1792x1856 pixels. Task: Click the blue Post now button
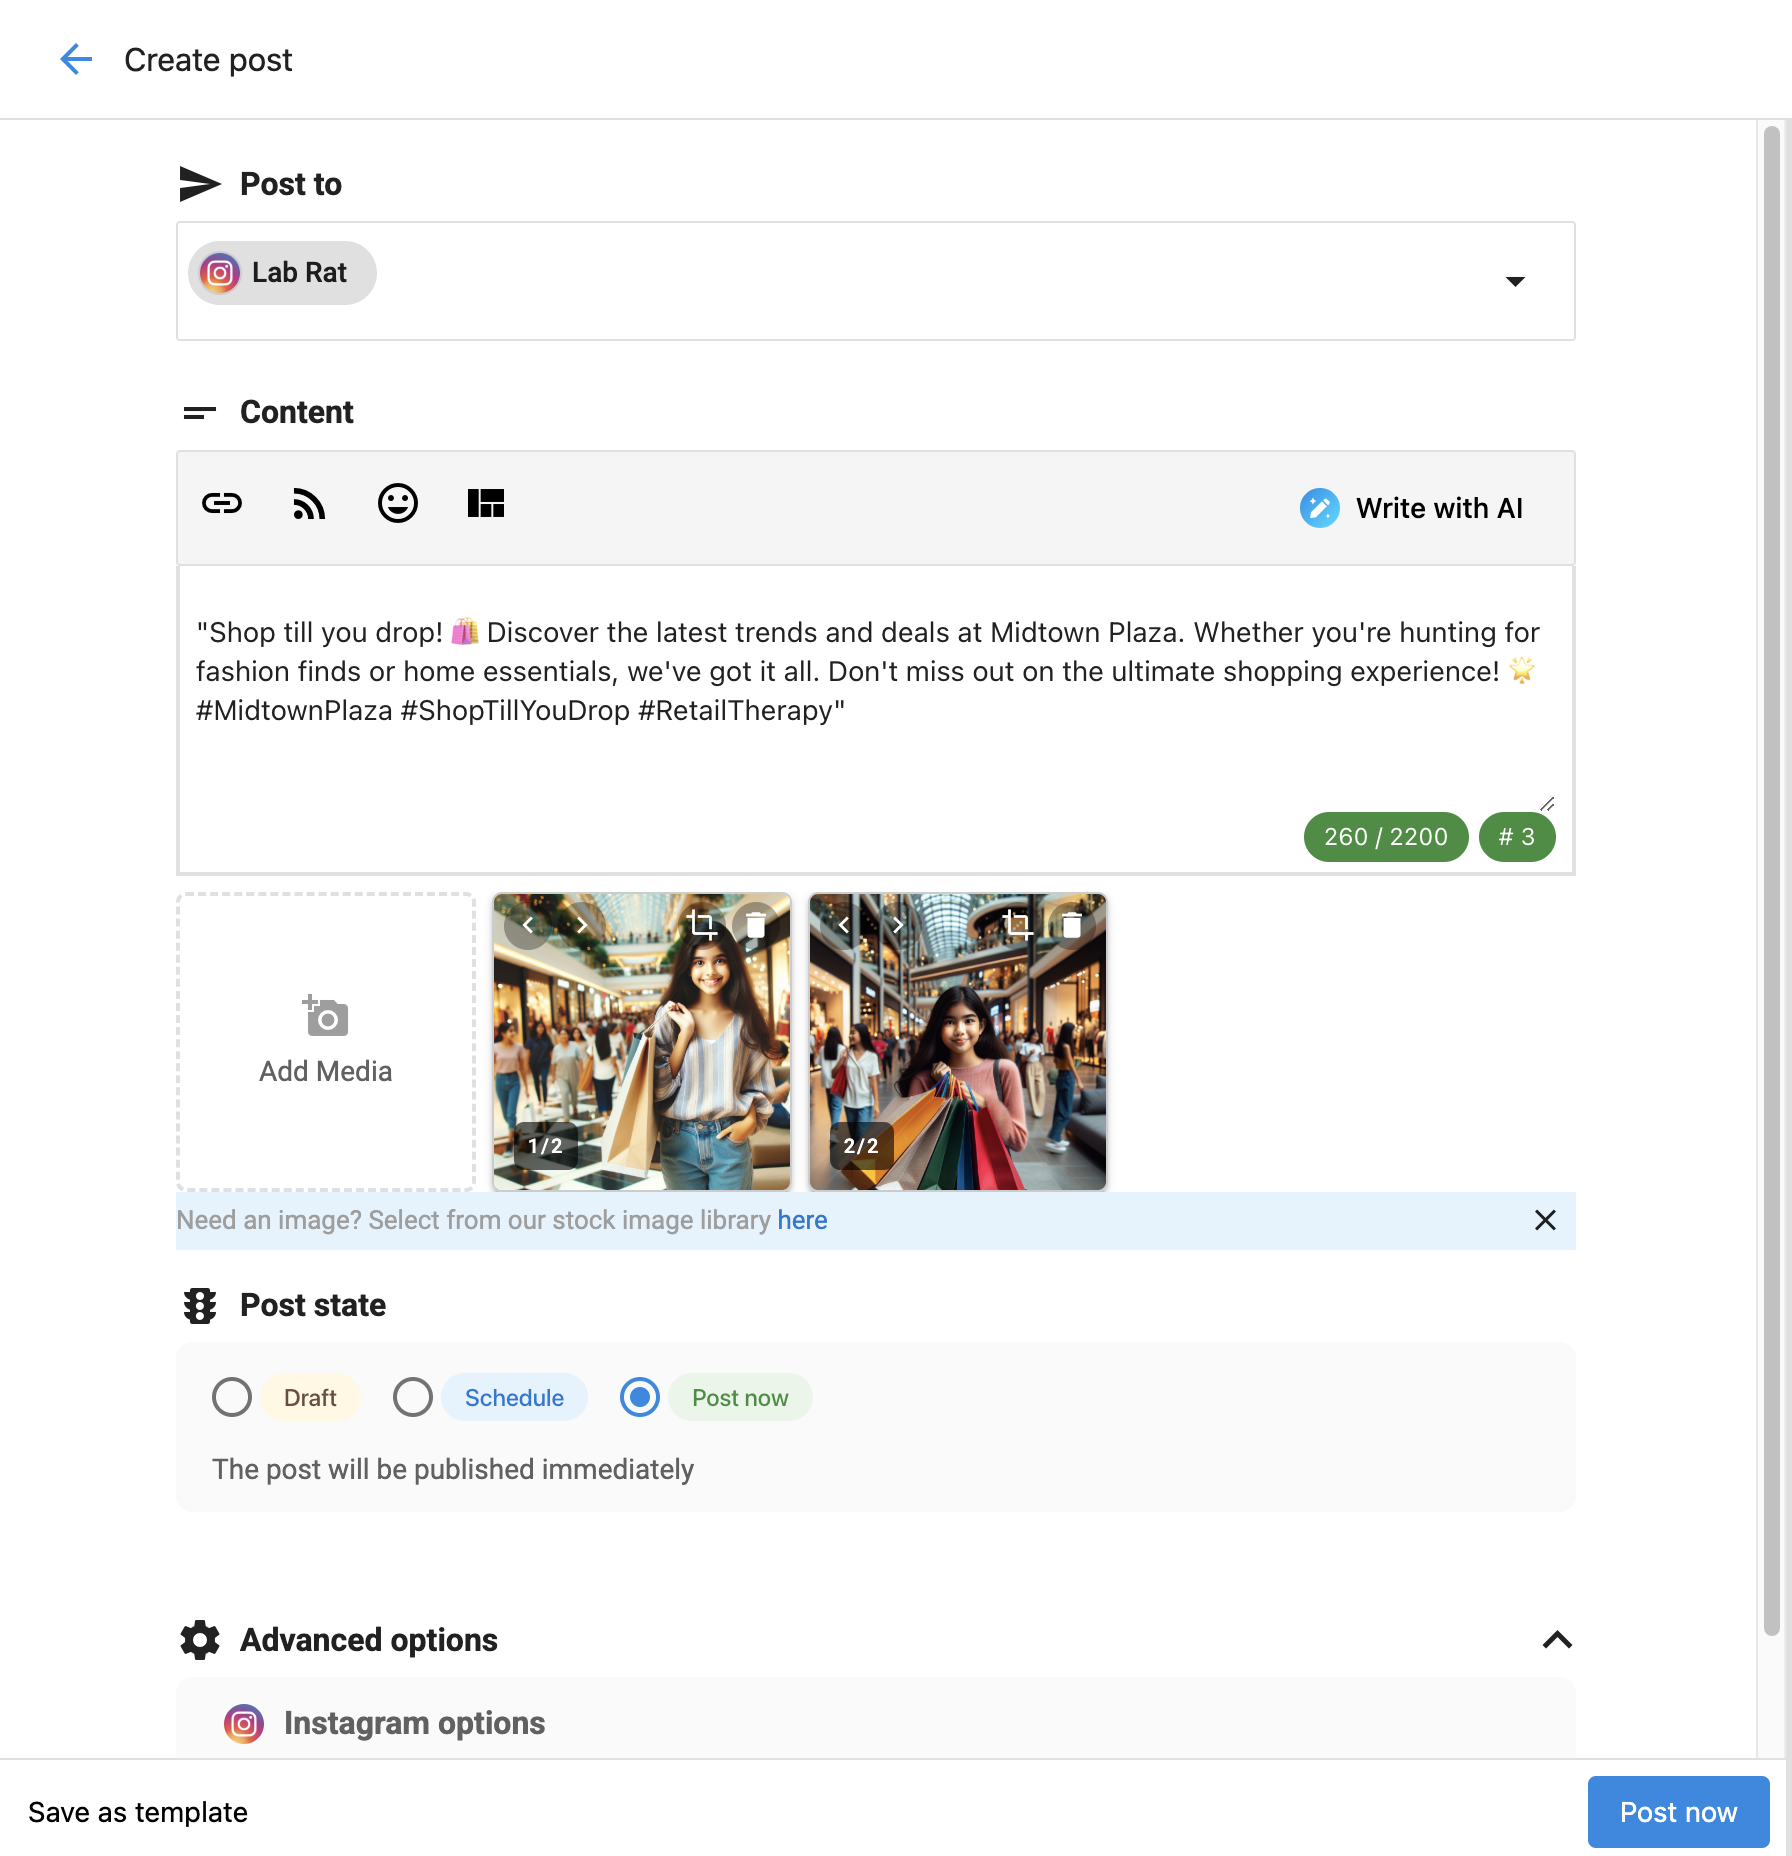pyautogui.click(x=1678, y=1812)
